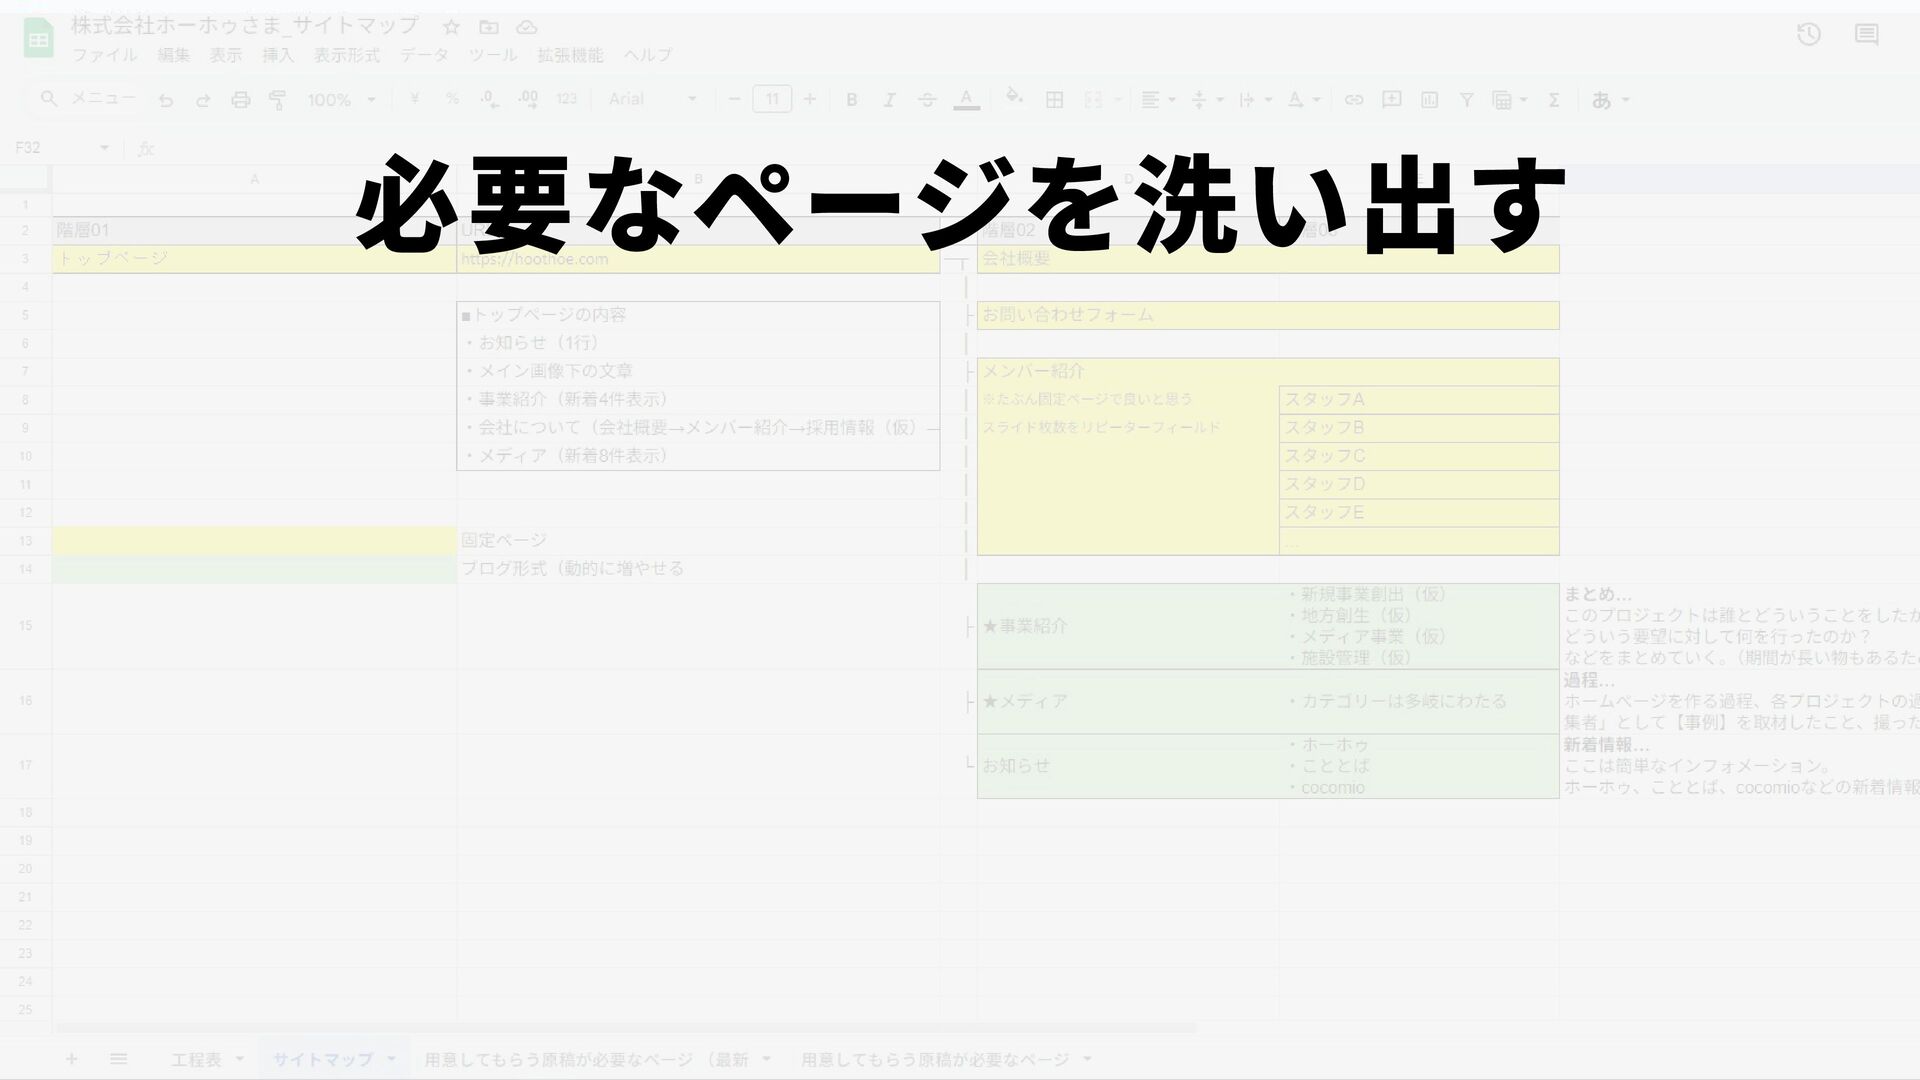
Task: Toggle strikethrough formatting button
Action: point(927,100)
